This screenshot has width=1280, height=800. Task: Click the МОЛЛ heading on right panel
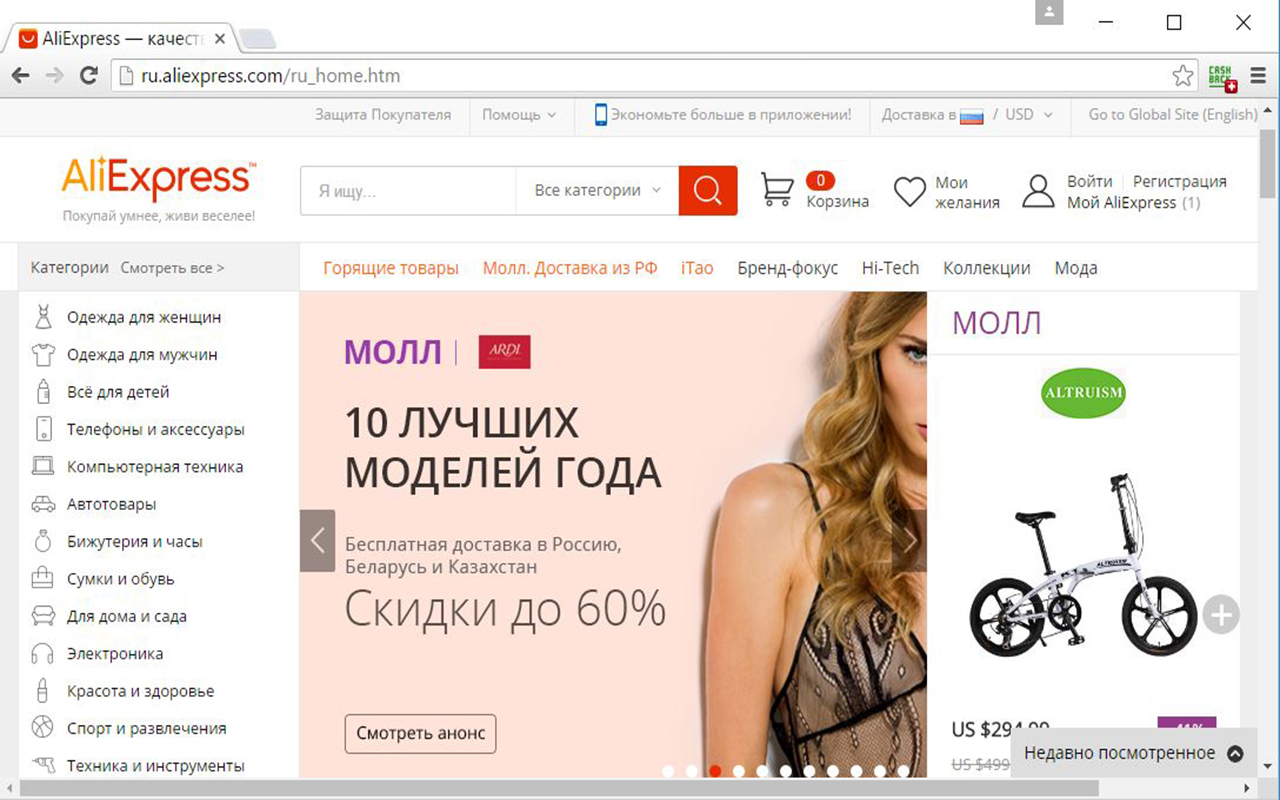click(997, 323)
